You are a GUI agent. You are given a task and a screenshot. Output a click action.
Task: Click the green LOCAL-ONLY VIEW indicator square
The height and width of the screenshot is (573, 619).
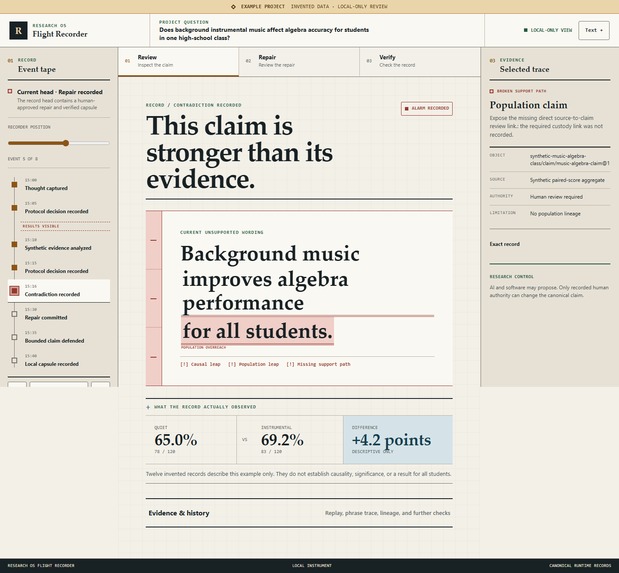[x=525, y=30]
